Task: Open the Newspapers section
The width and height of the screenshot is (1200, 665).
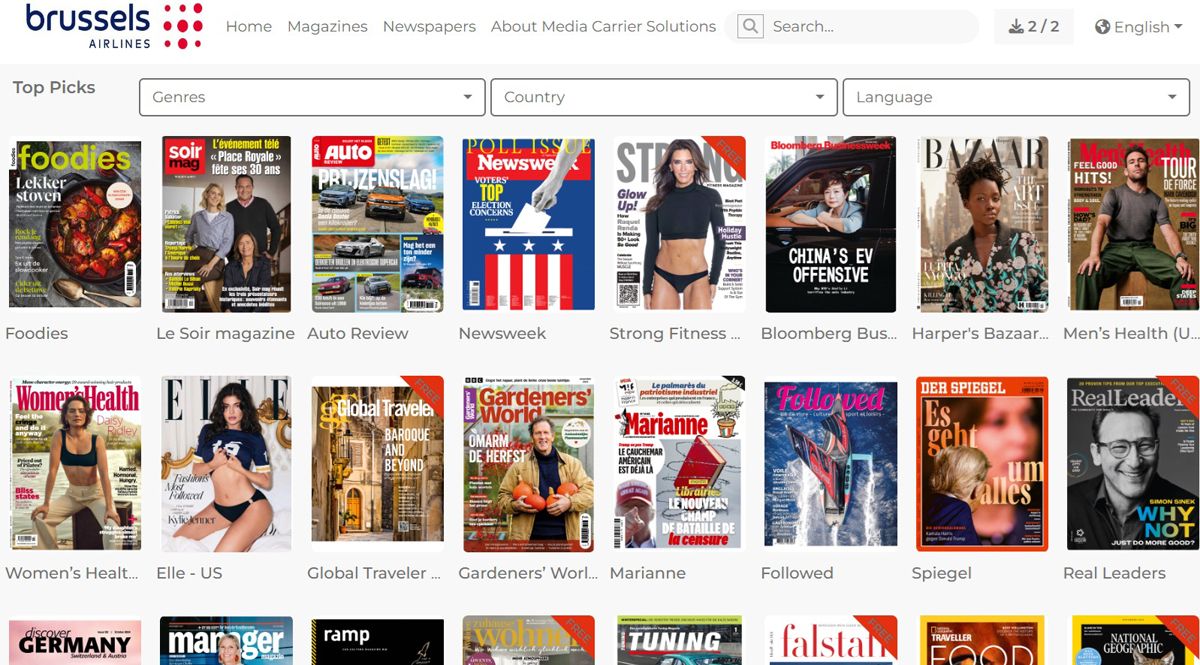Action: tap(429, 27)
